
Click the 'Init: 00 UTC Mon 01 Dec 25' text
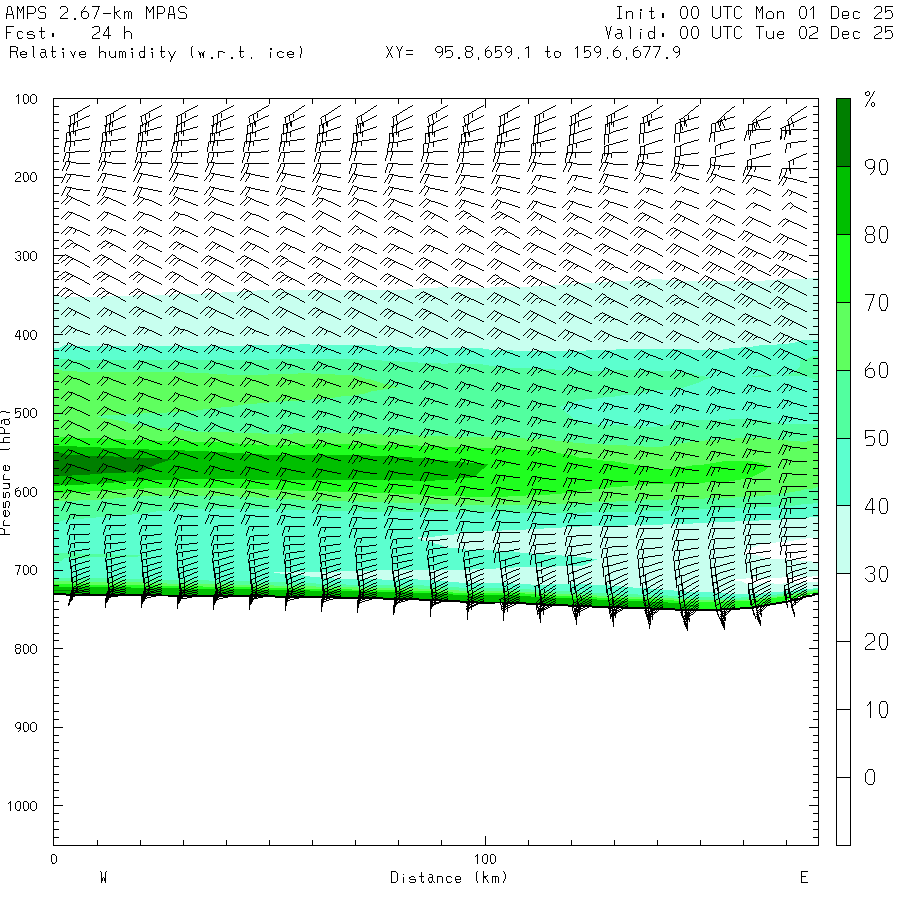[x=754, y=13]
